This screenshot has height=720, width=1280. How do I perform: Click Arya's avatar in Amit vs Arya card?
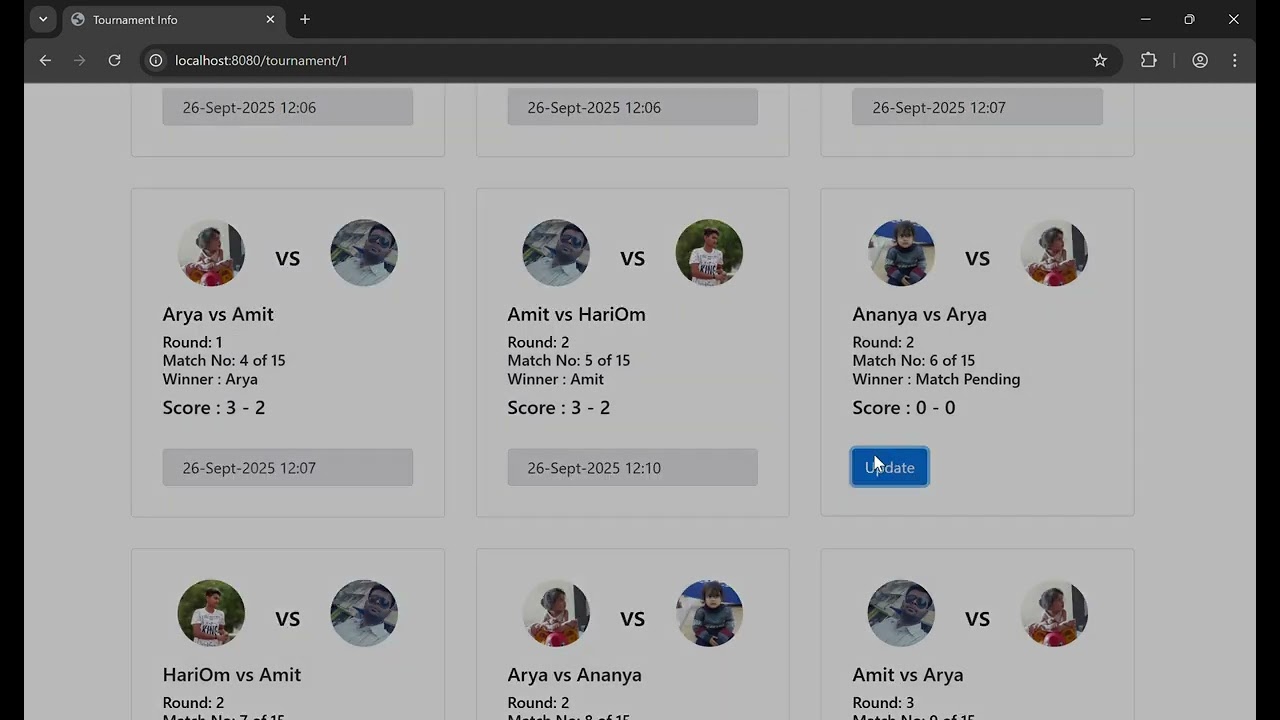click(1054, 613)
